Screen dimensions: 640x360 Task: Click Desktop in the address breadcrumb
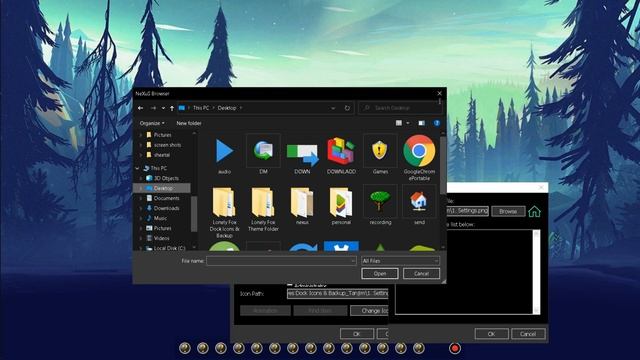click(x=227, y=108)
